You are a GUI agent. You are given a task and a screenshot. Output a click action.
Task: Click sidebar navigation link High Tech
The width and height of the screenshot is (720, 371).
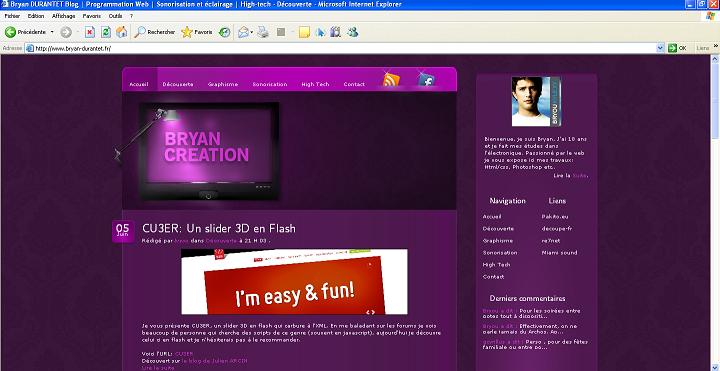pos(496,264)
